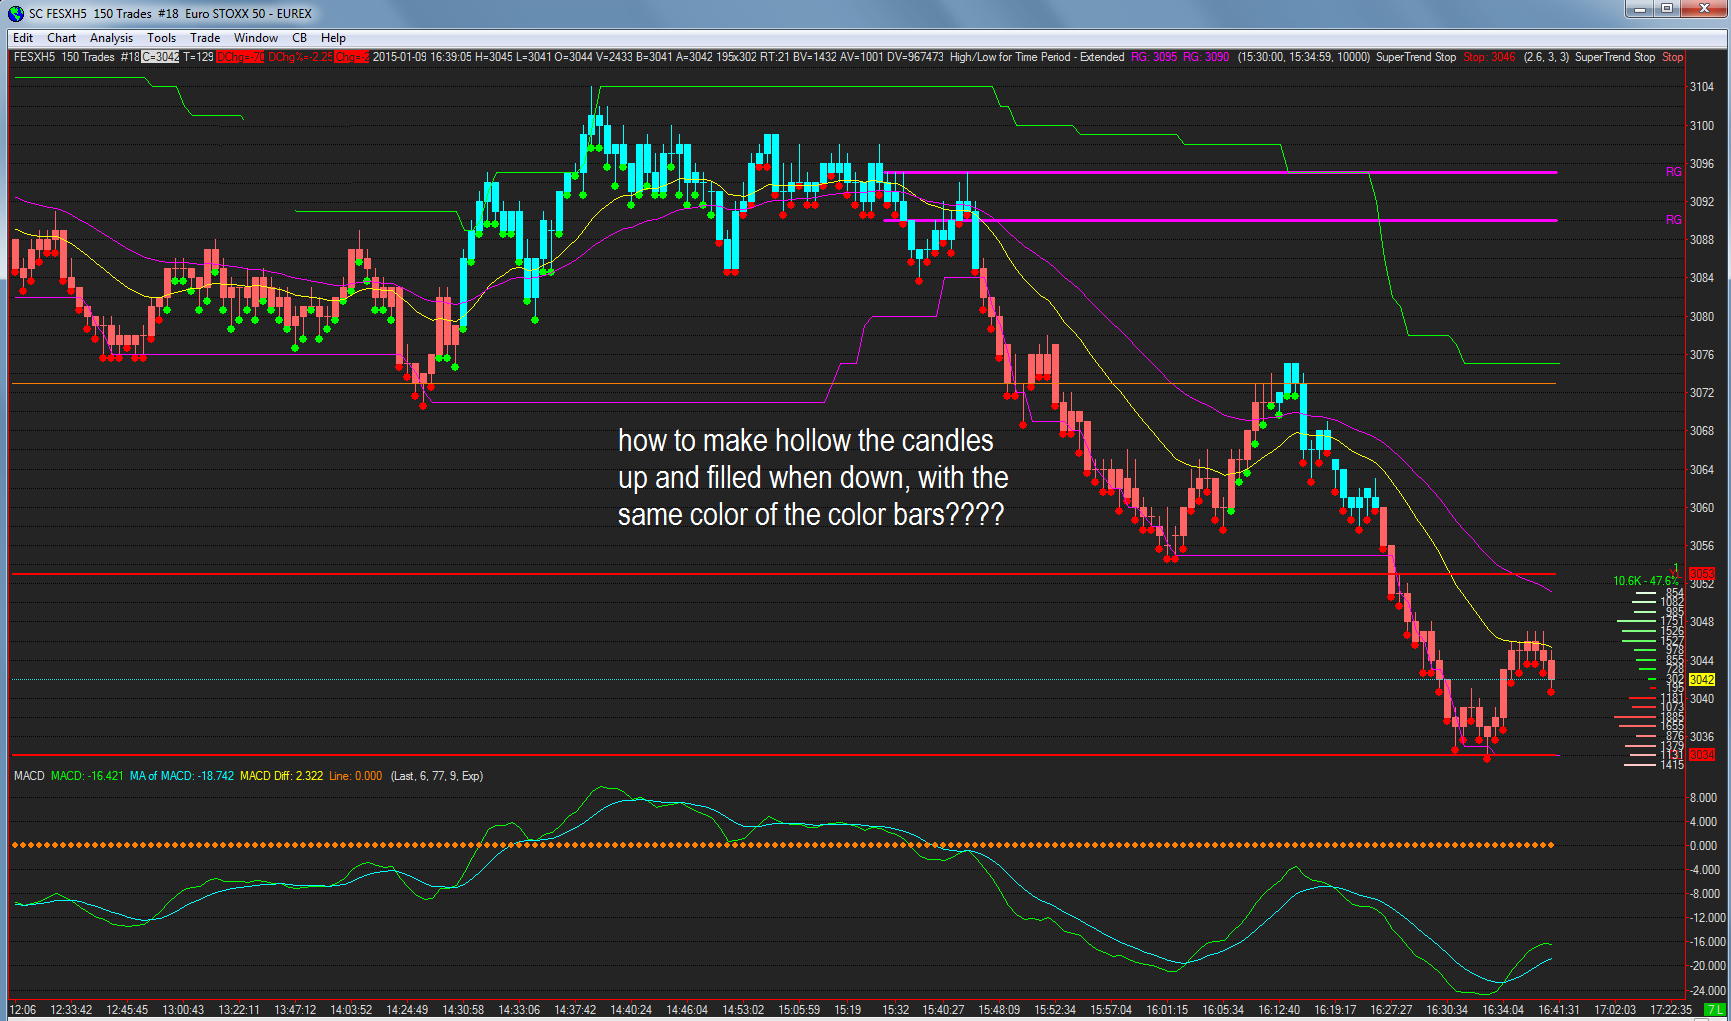This screenshot has height=1021, width=1731.
Task: Open the Tools menu
Action: tap(161, 38)
